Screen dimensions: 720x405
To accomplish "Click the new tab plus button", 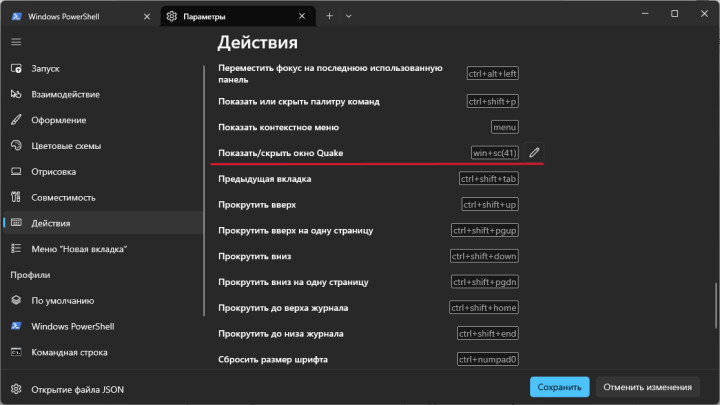I will 329,15.
